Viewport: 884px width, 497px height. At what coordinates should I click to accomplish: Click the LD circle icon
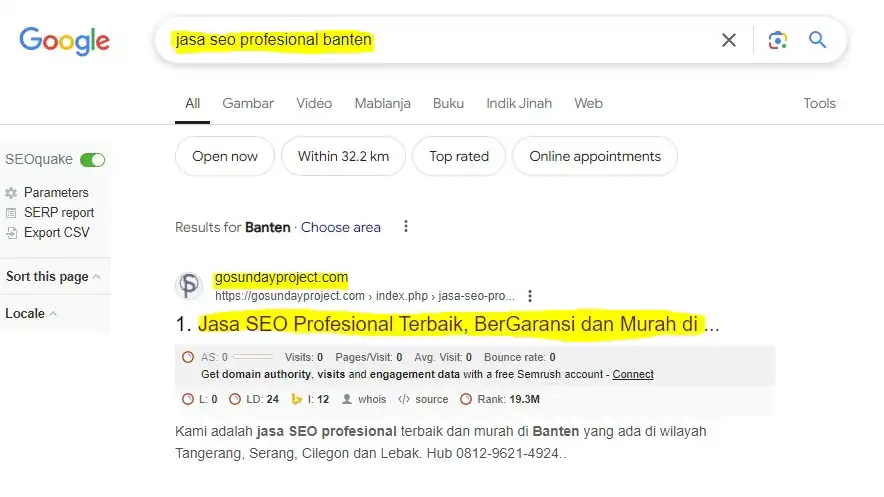235,400
